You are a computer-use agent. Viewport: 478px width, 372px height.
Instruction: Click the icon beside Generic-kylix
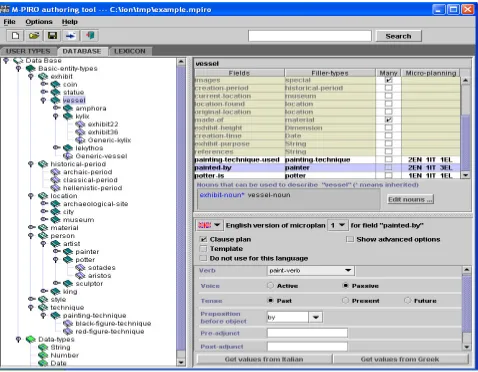click(x=80, y=140)
